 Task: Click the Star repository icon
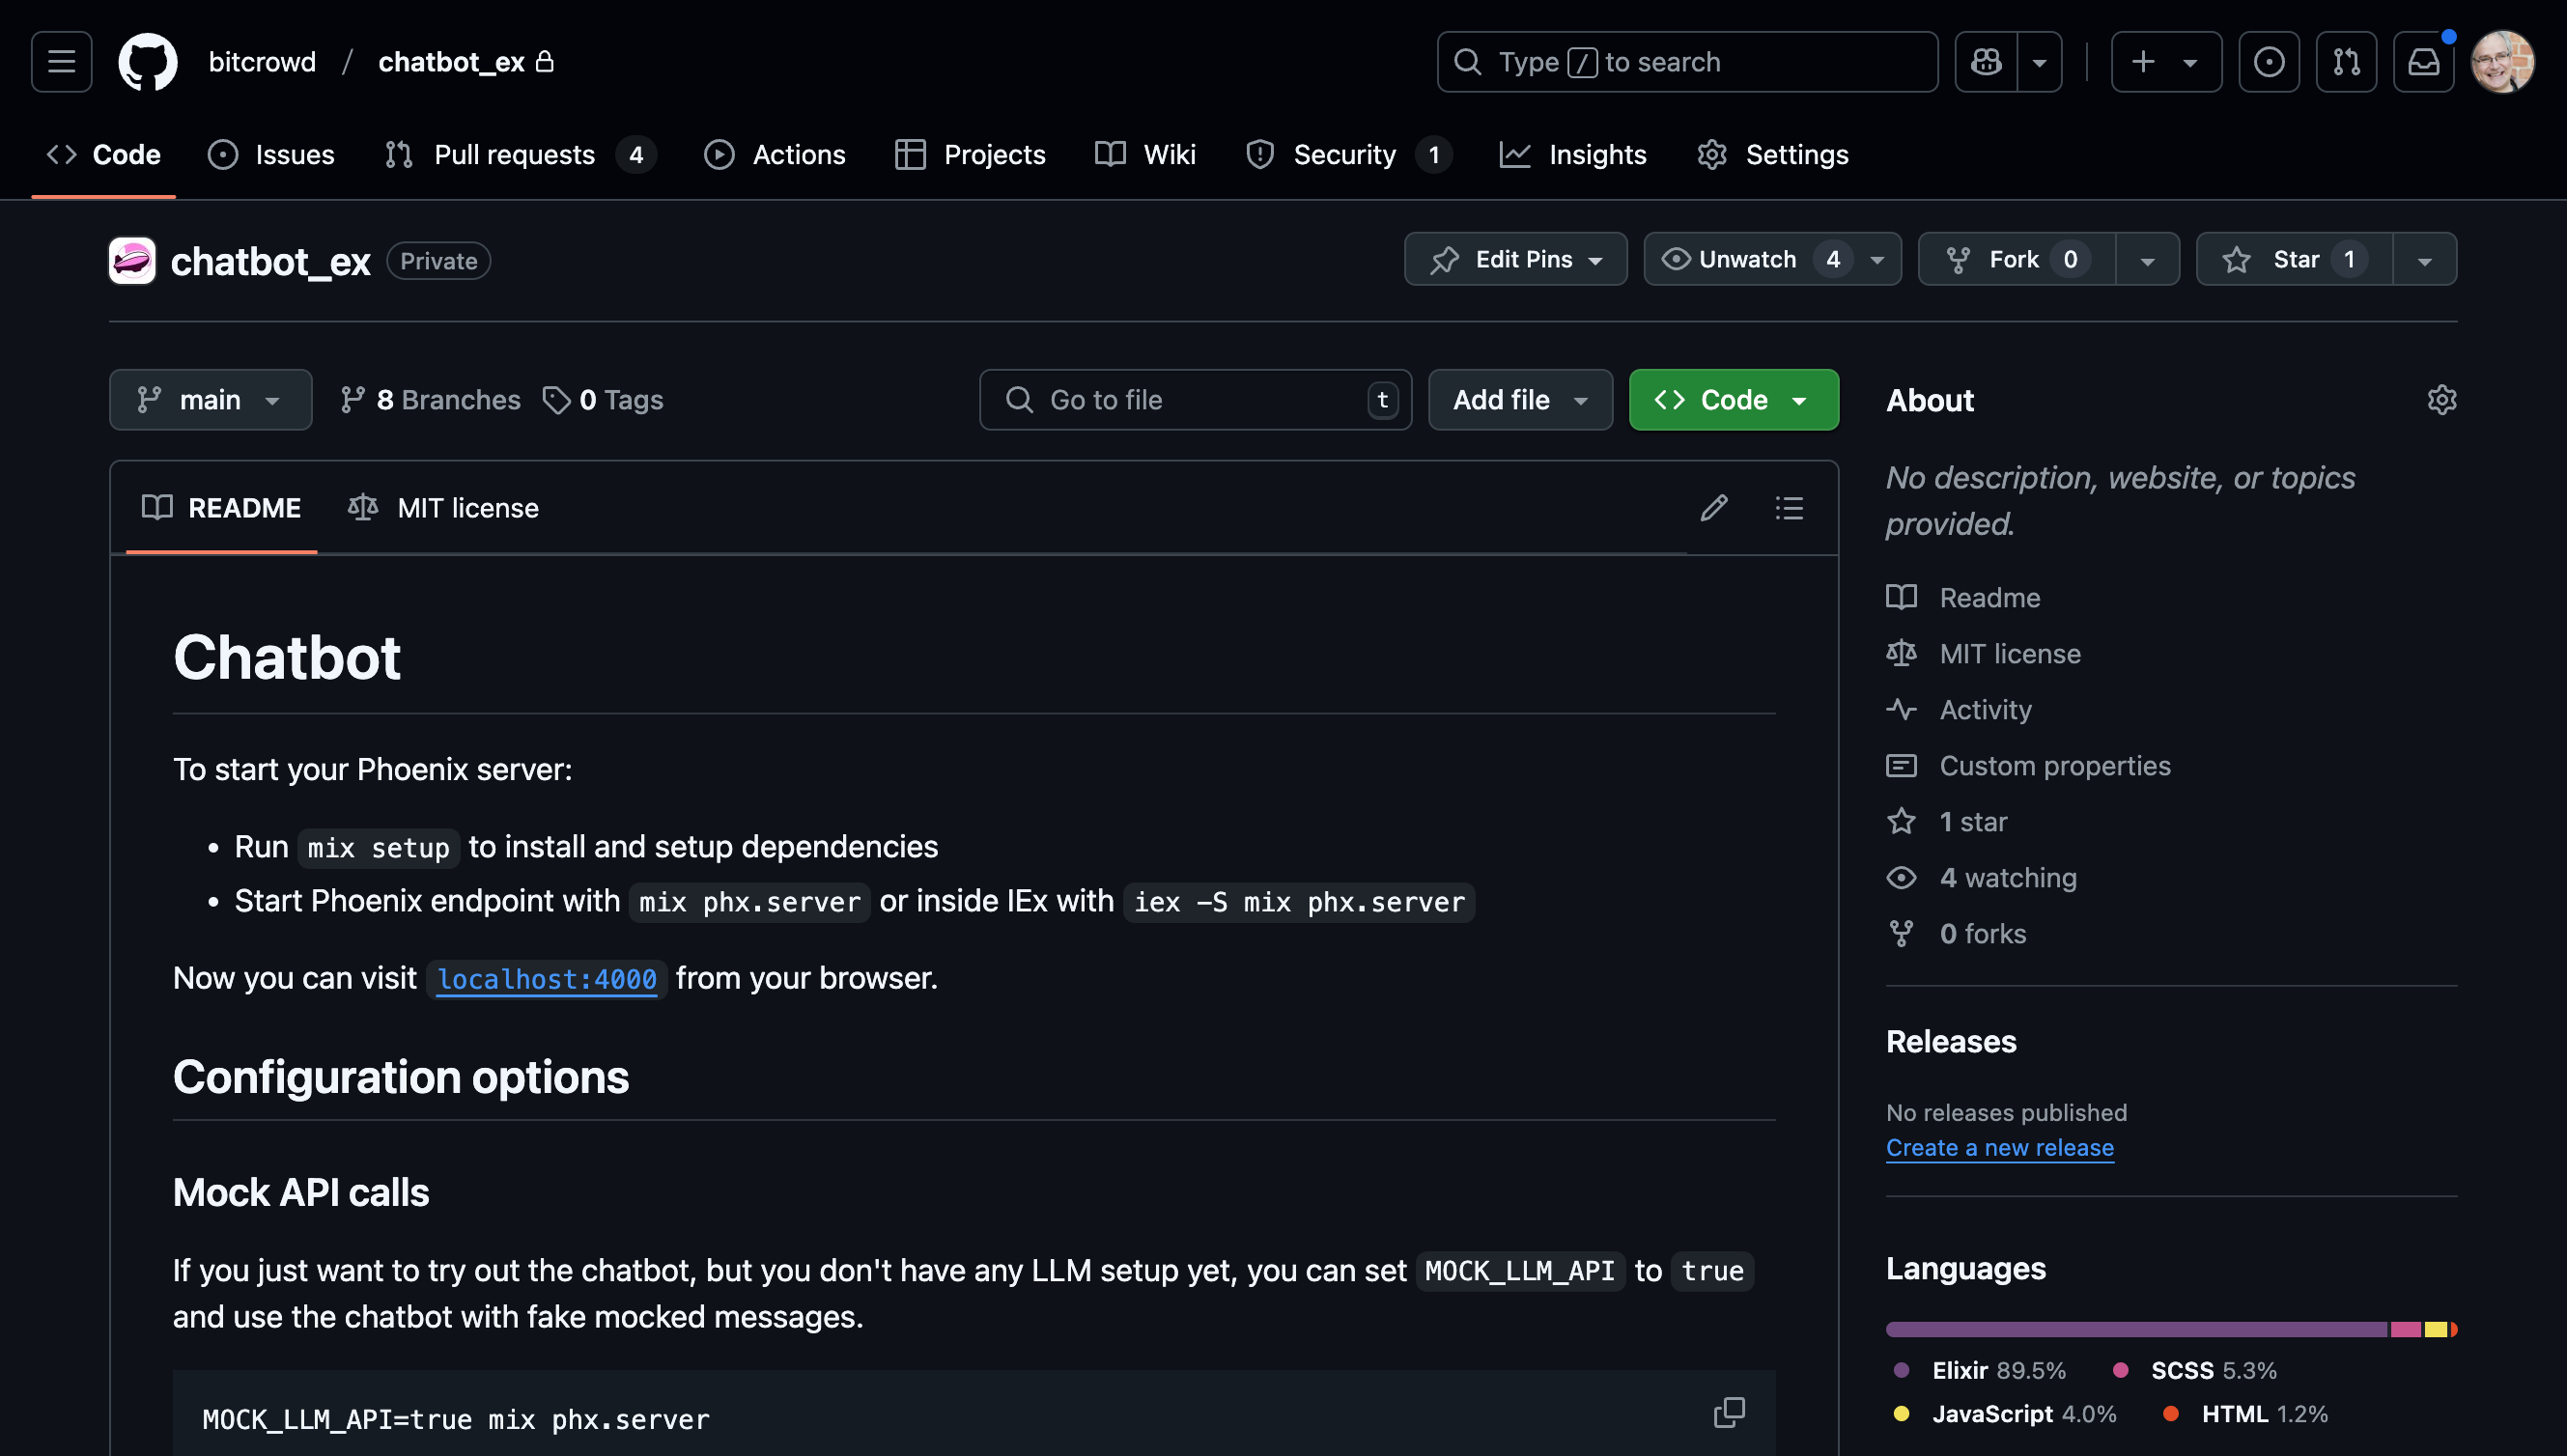pyautogui.click(x=2290, y=259)
